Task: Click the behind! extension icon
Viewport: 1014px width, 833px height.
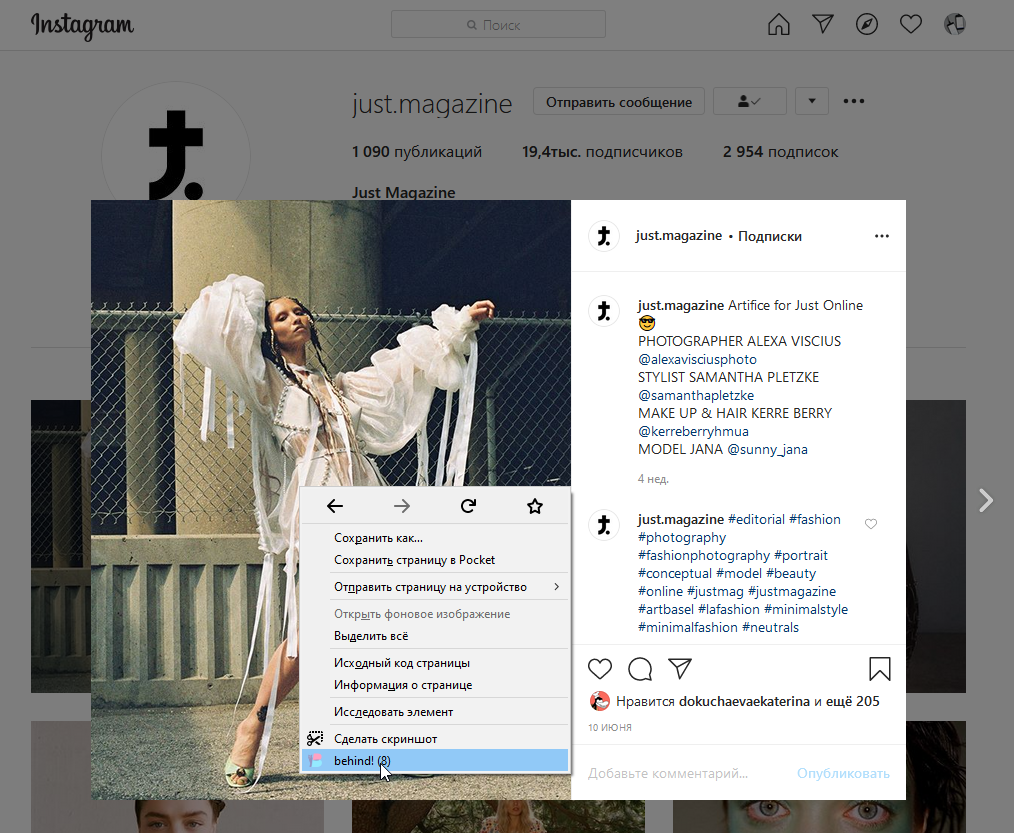Action: pos(315,761)
